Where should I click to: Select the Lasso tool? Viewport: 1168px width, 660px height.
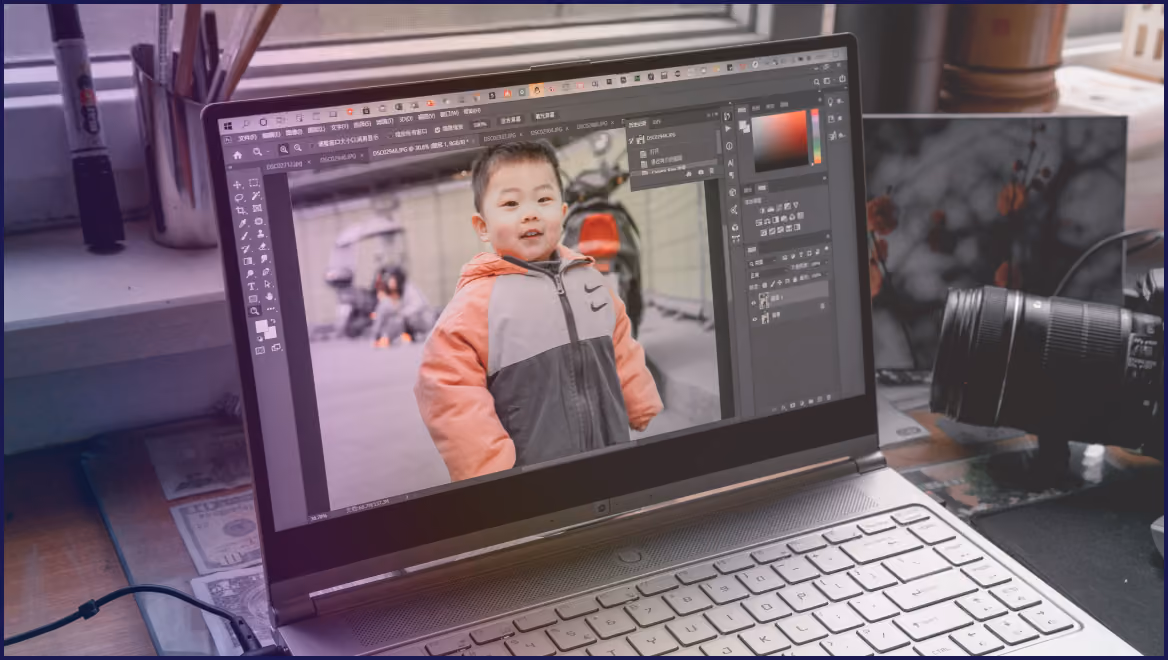coord(239,198)
